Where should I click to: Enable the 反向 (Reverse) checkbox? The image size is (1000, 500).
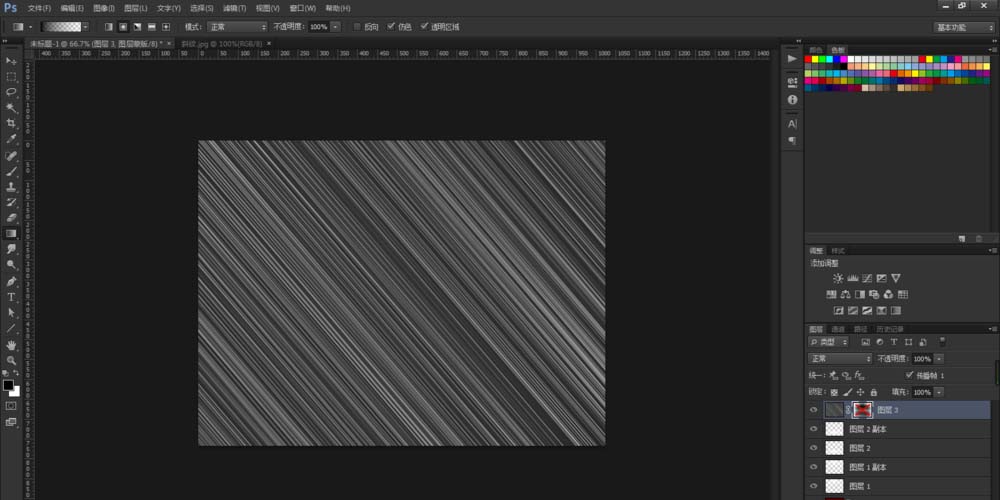coord(358,27)
